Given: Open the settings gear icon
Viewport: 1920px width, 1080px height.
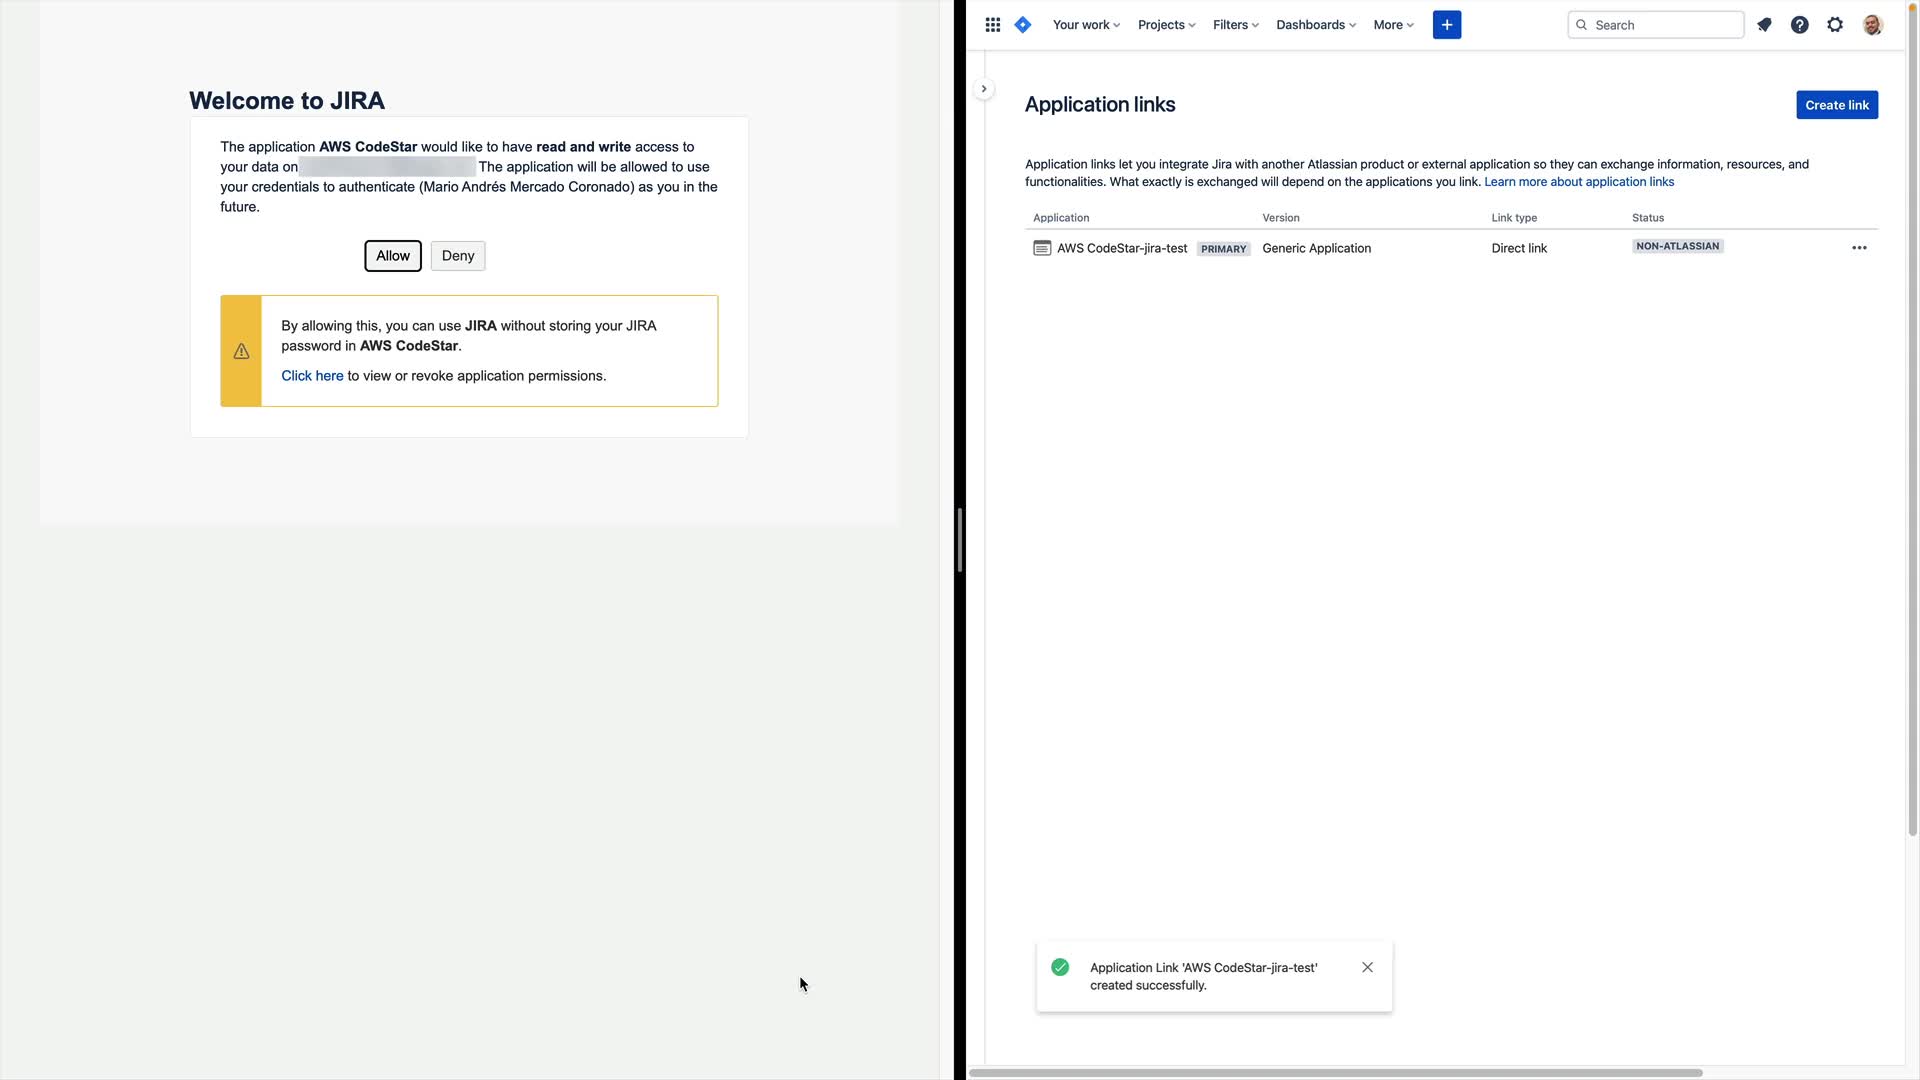Looking at the screenshot, I should (x=1835, y=25).
